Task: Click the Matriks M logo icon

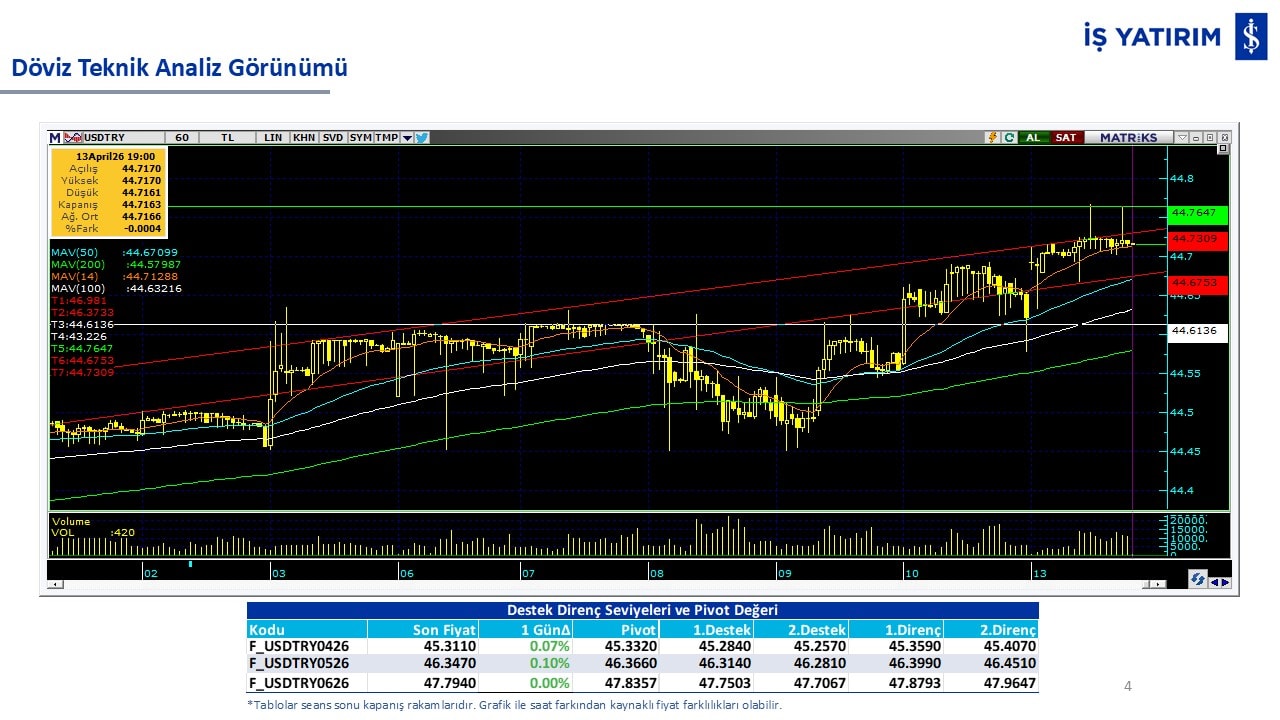Action: pos(55,137)
